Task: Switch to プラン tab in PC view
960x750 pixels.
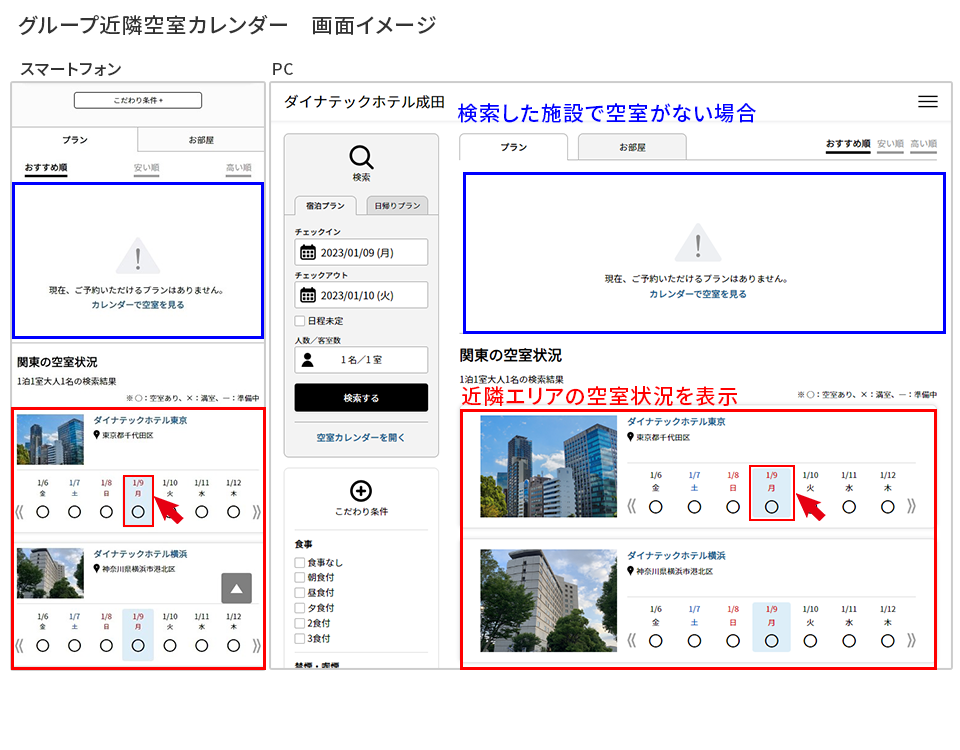Action: pyautogui.click(x=513, y=147)
